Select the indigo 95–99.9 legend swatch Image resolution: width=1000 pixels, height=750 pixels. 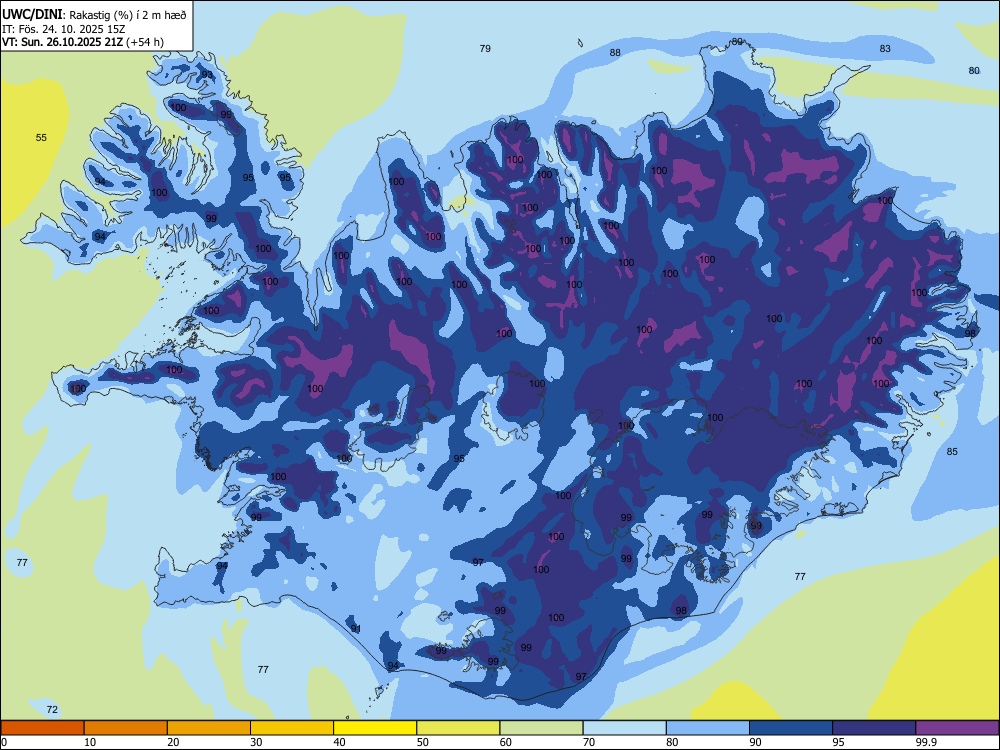click(x=874, y=728)
